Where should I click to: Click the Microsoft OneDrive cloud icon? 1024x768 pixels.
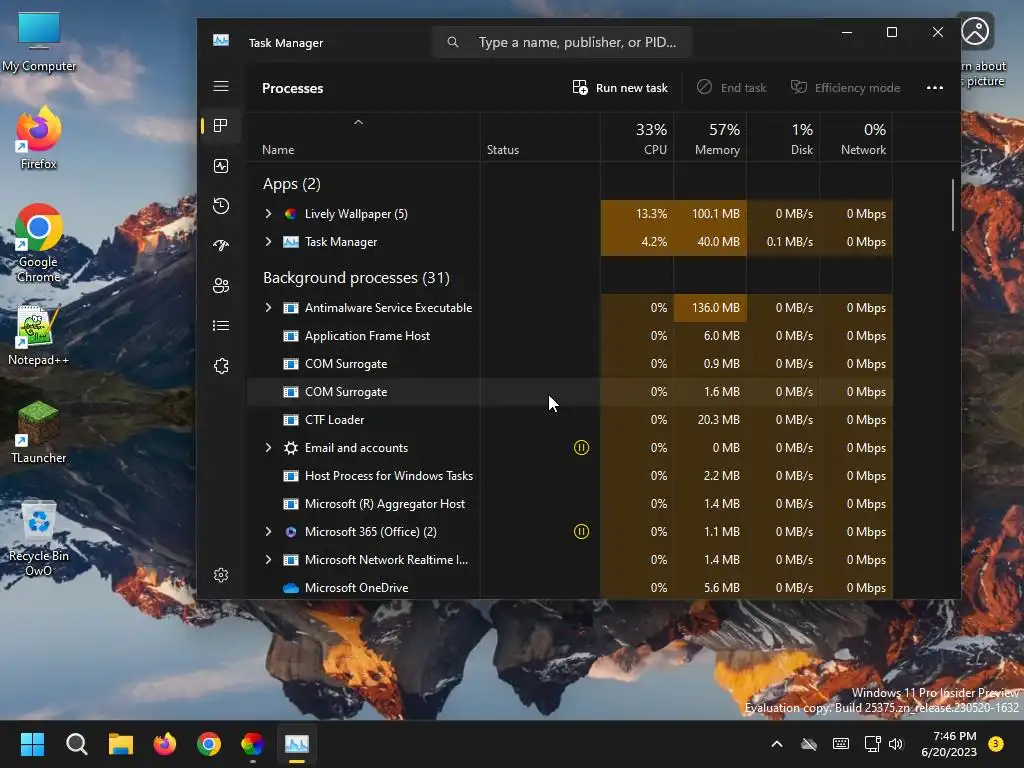[291, 588]
